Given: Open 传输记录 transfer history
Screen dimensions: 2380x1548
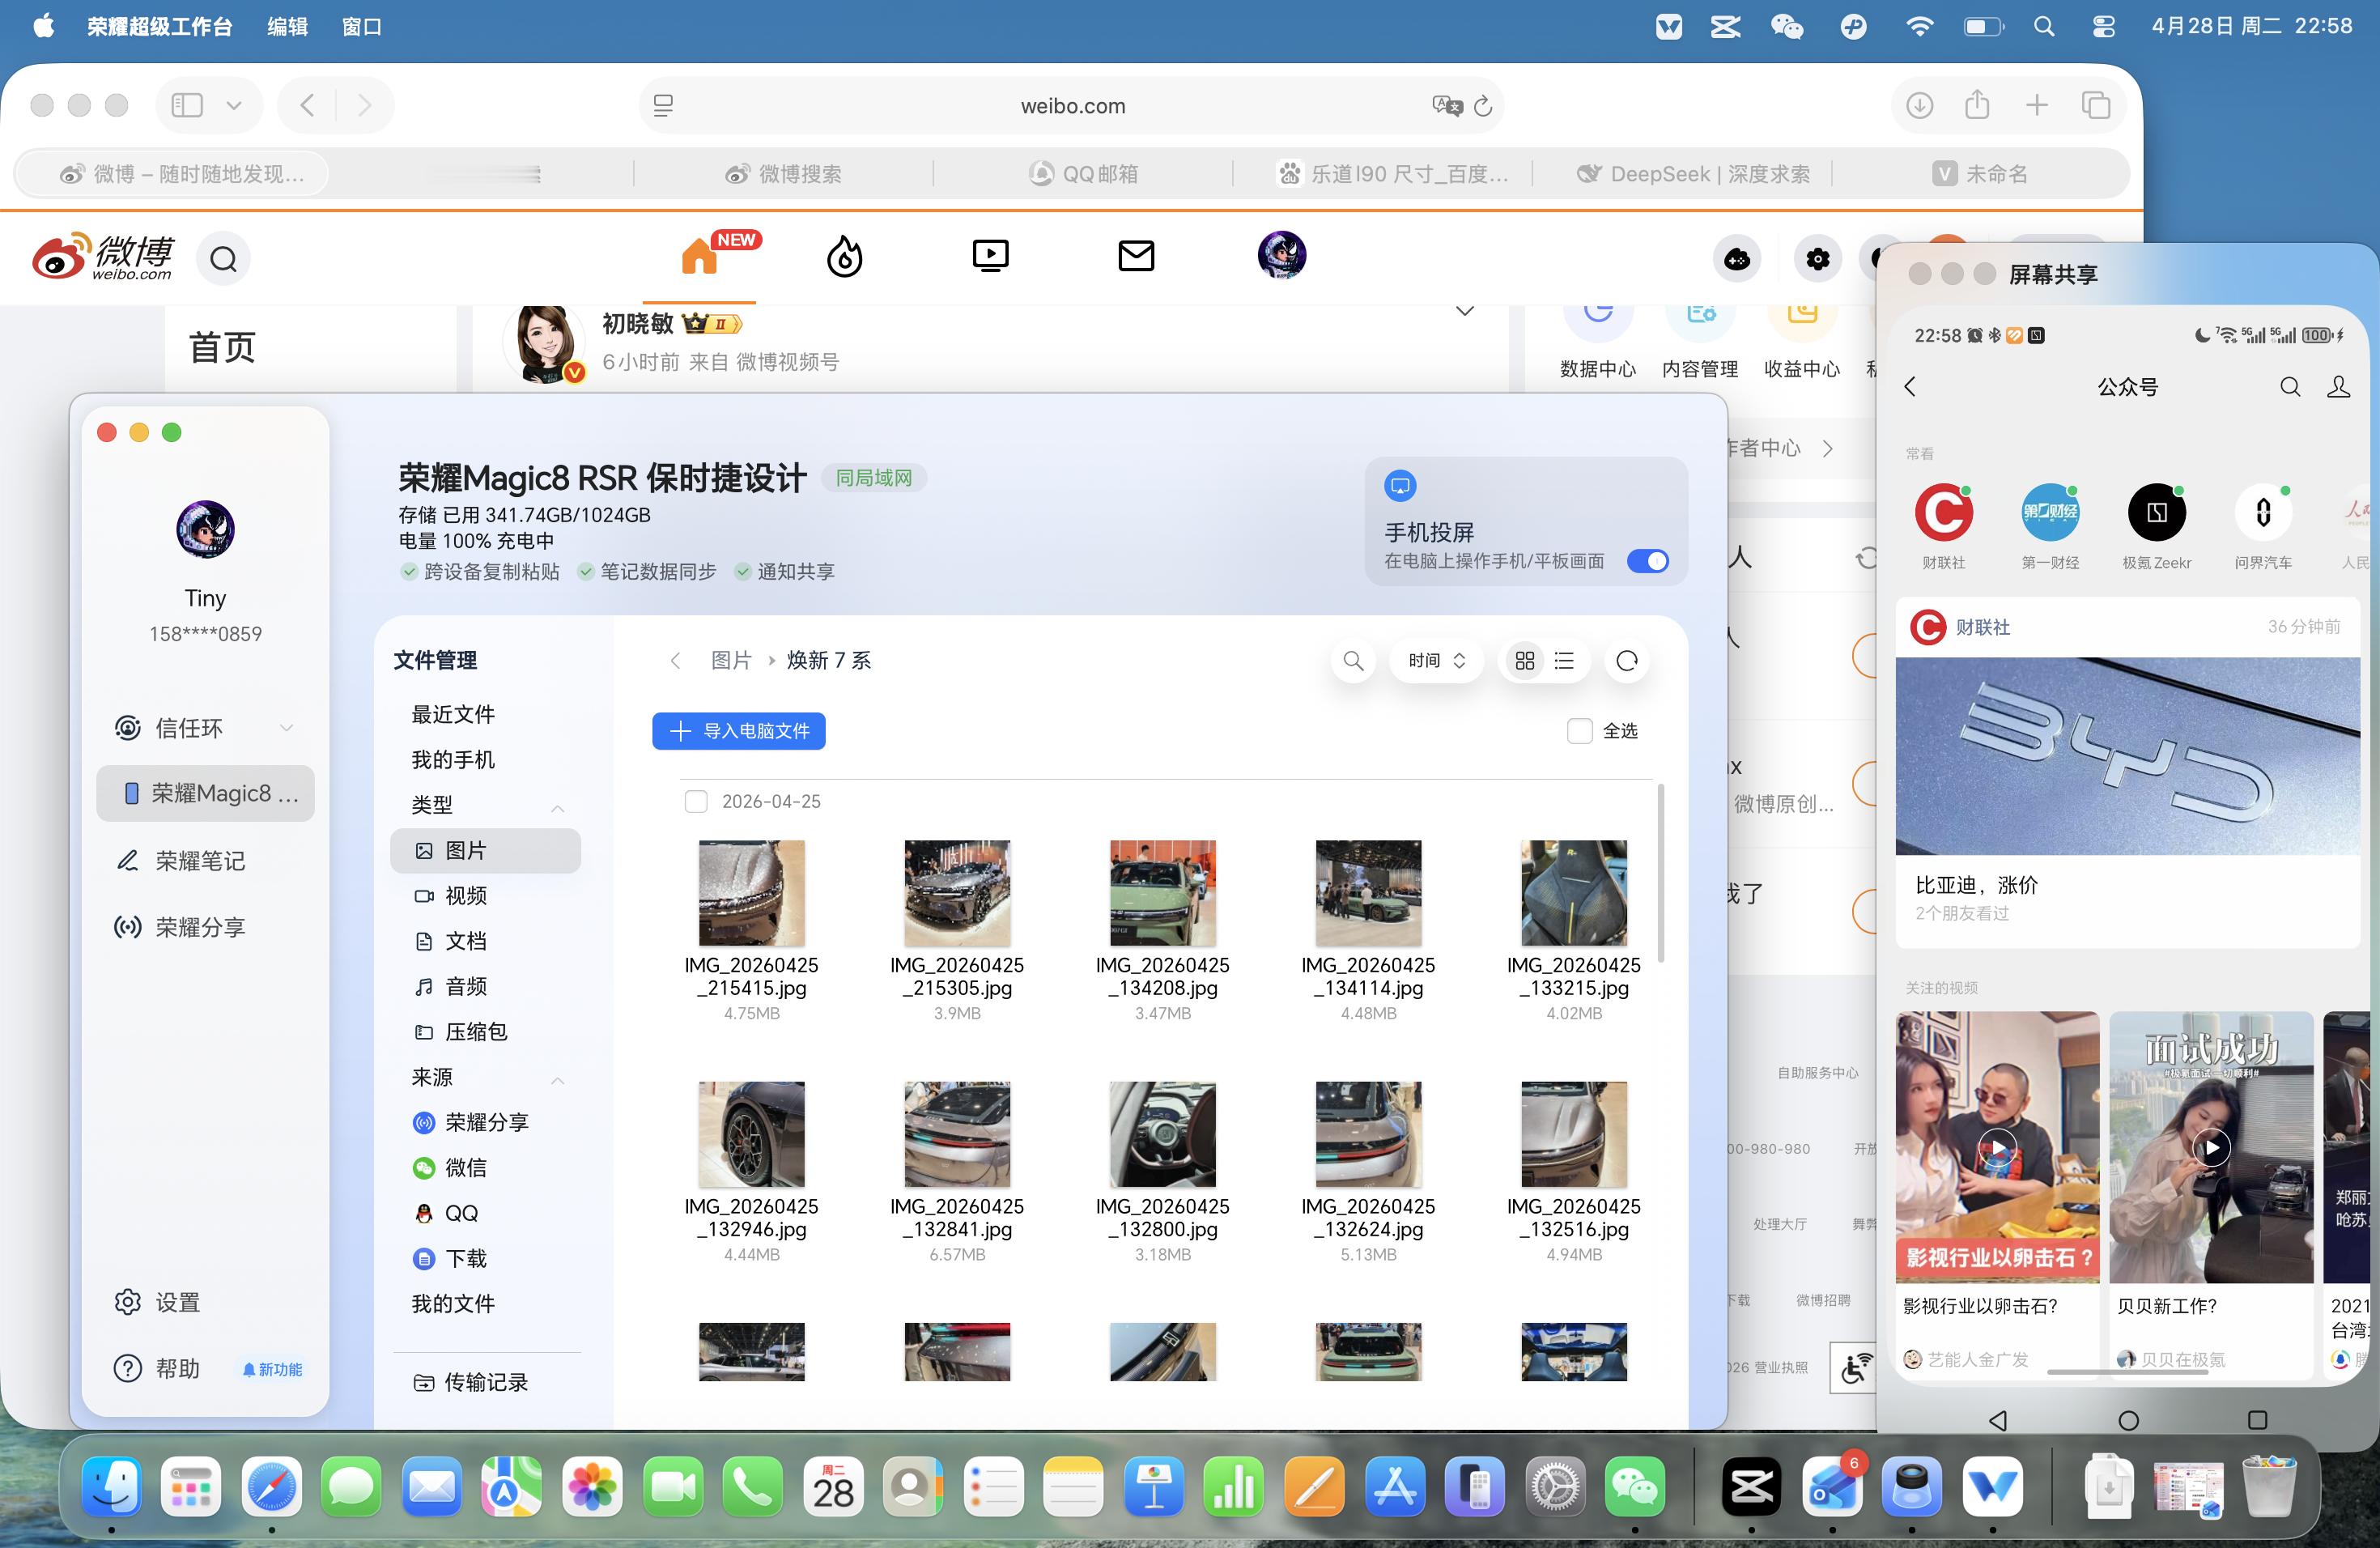Looking at the screenshot, I should click(485, 1382).
